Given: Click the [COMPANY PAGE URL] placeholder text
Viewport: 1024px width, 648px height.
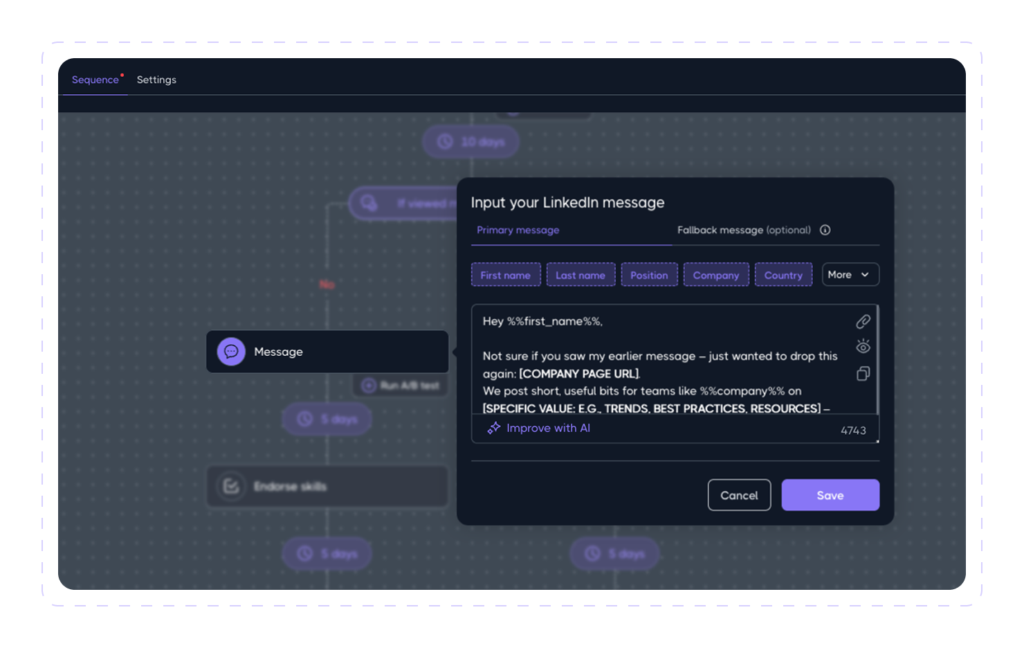Looking at the screenshot, I should coord(579,374).
